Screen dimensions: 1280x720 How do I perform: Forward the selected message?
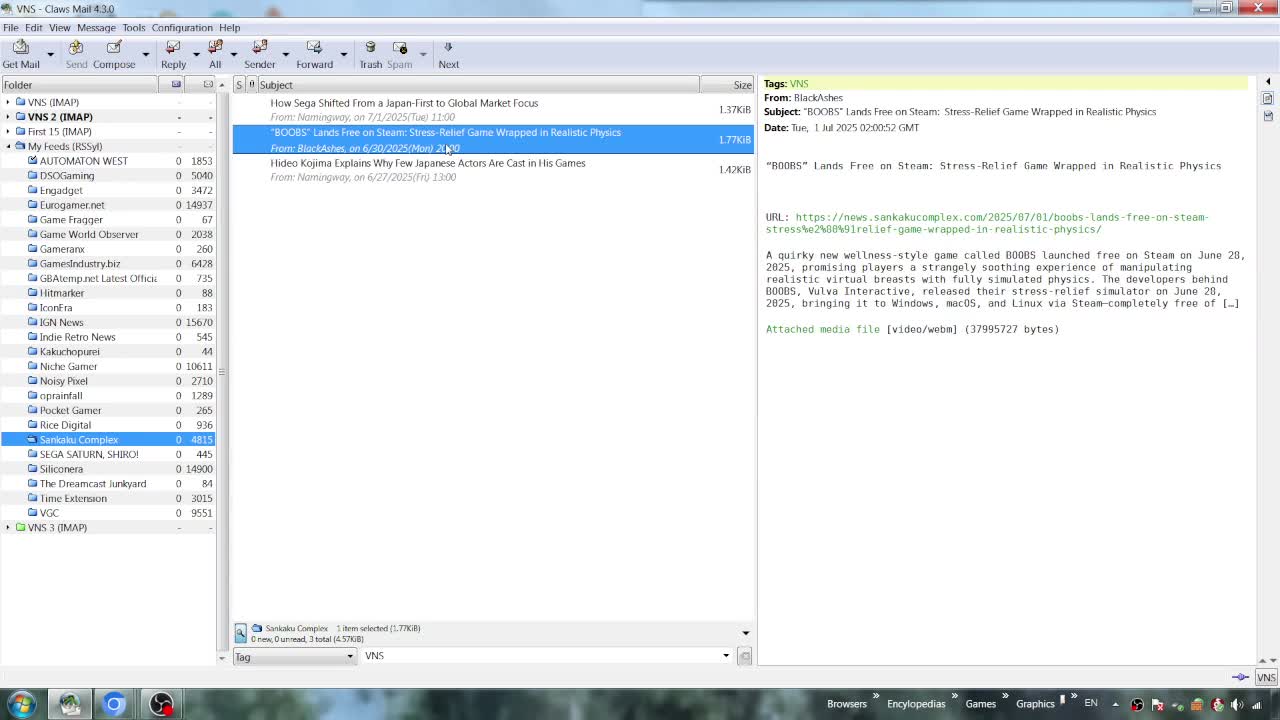(x=314, y=55)
